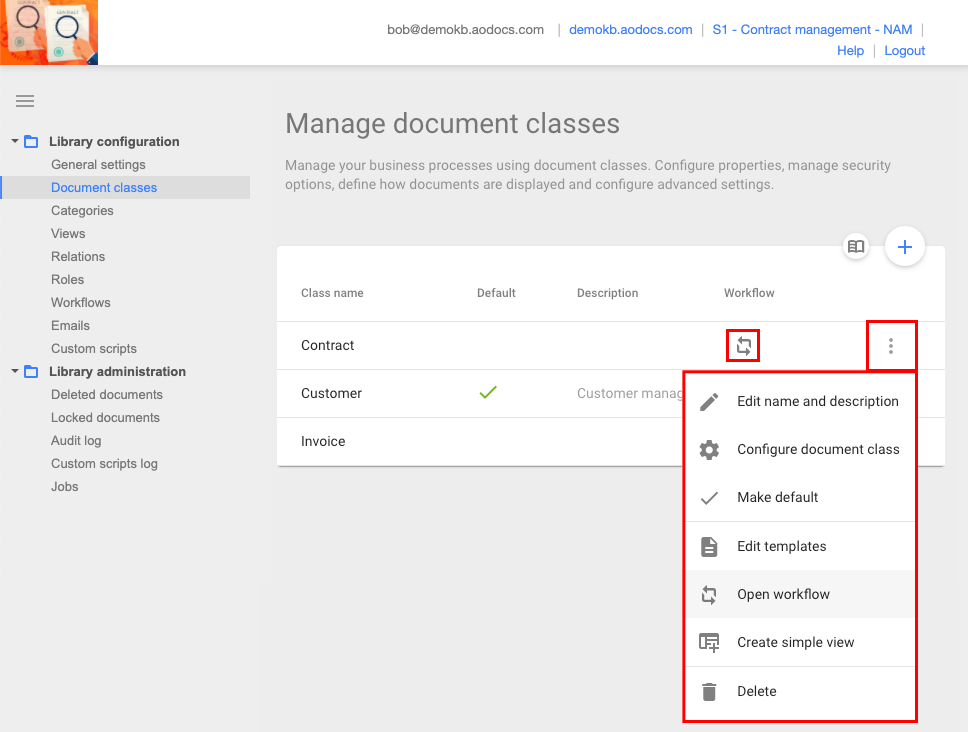Choose Make default in the menu

pyautogui.click(x=777, y=497)
